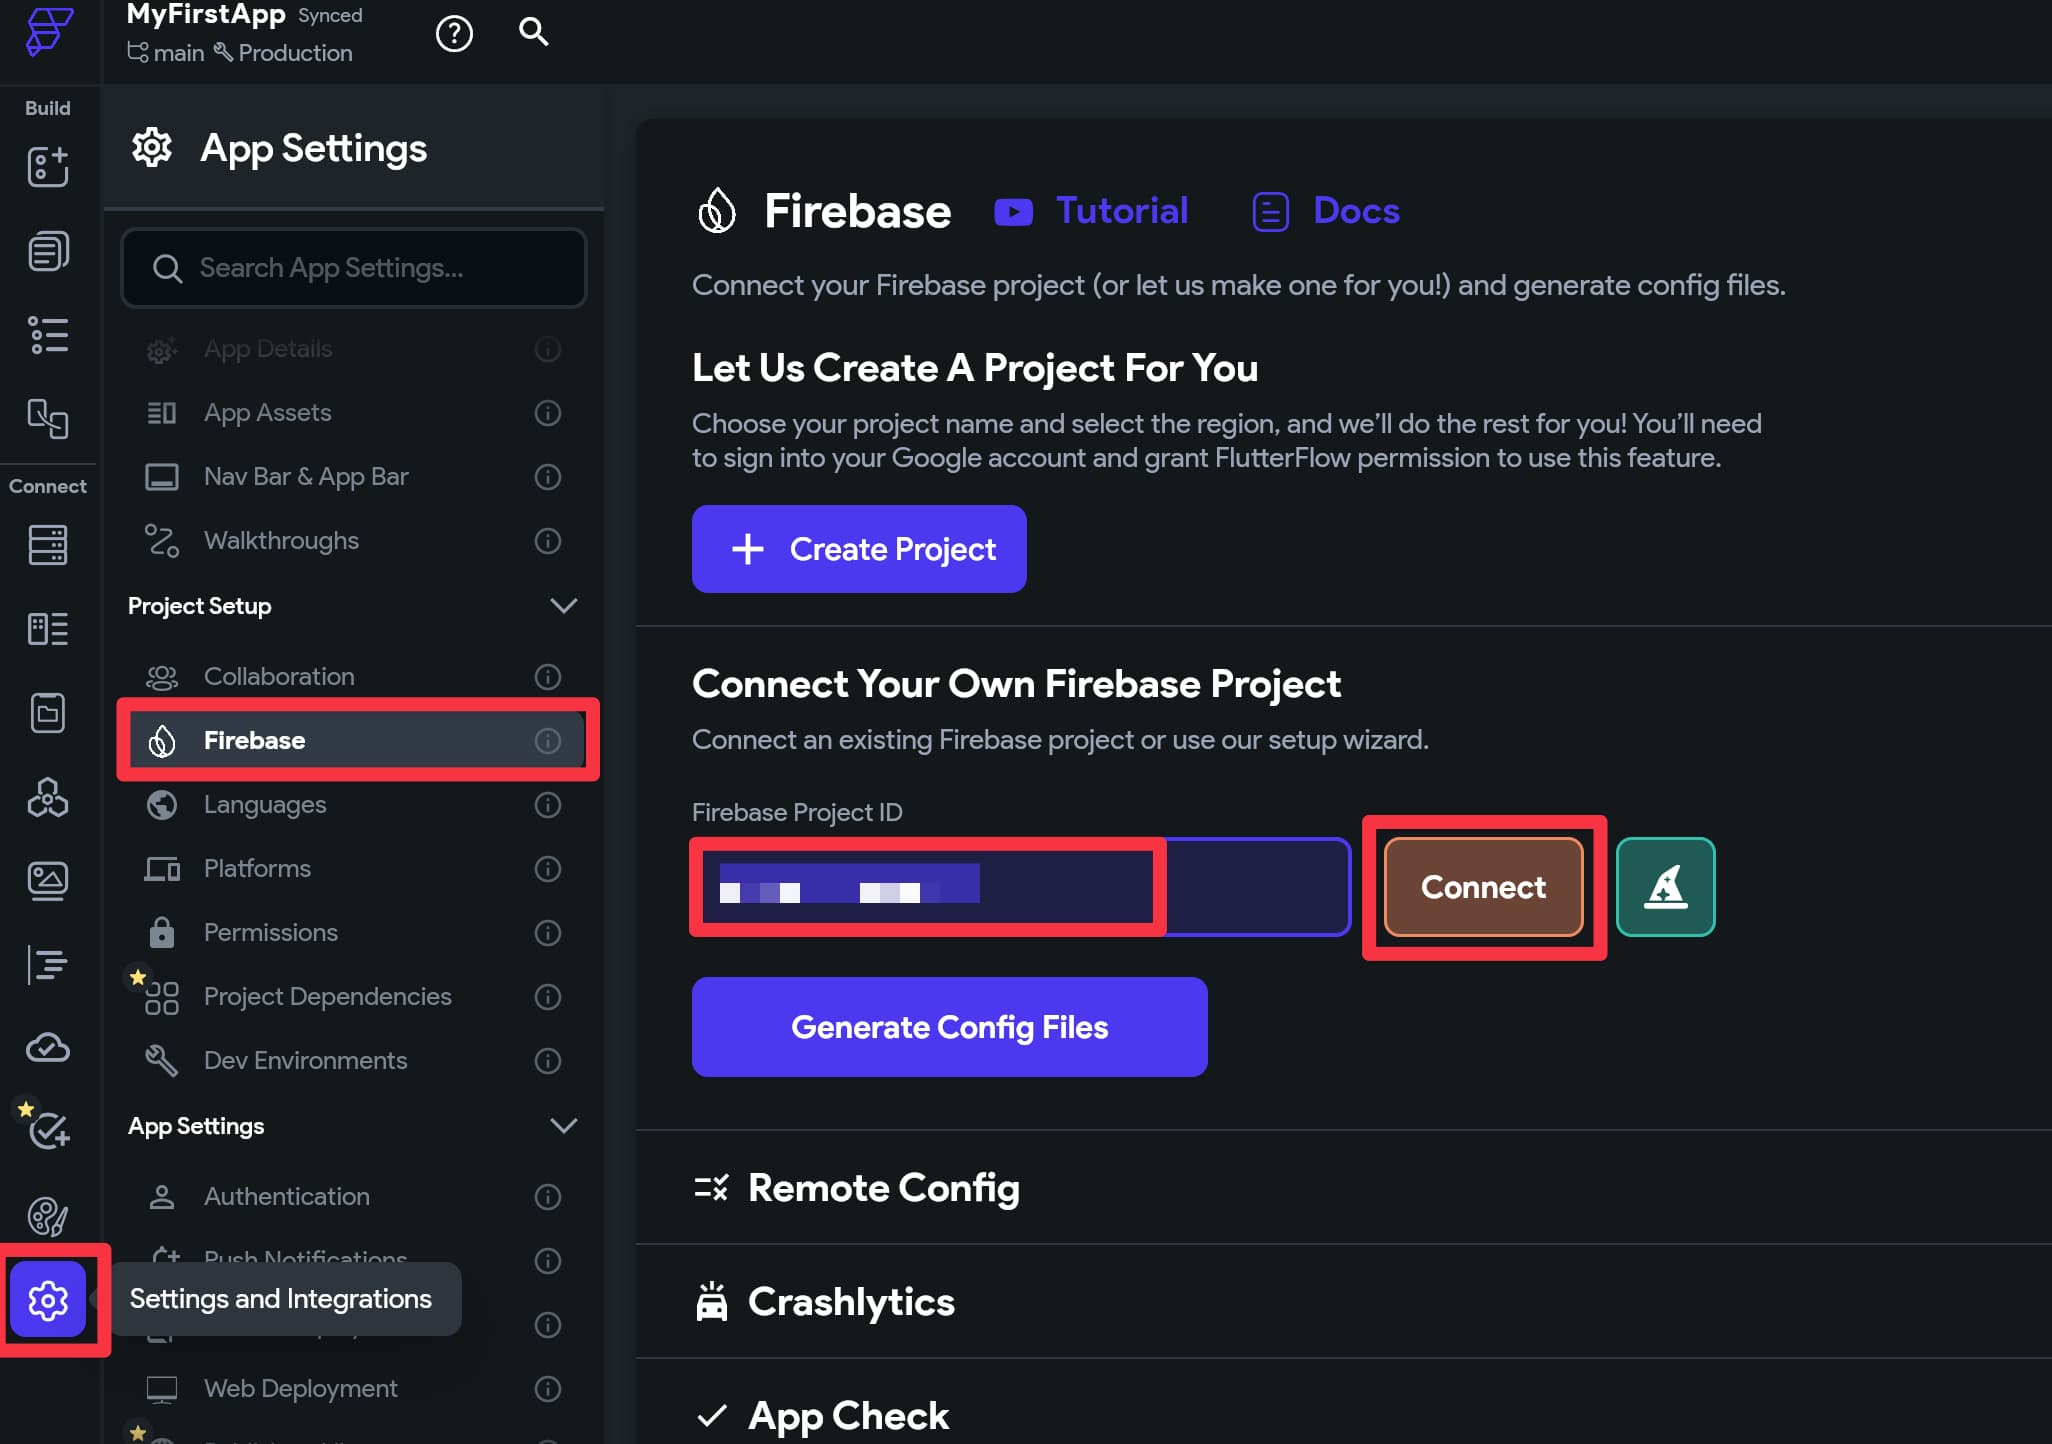Open Languages settings

pyautogui.click(x=352, y=805)
